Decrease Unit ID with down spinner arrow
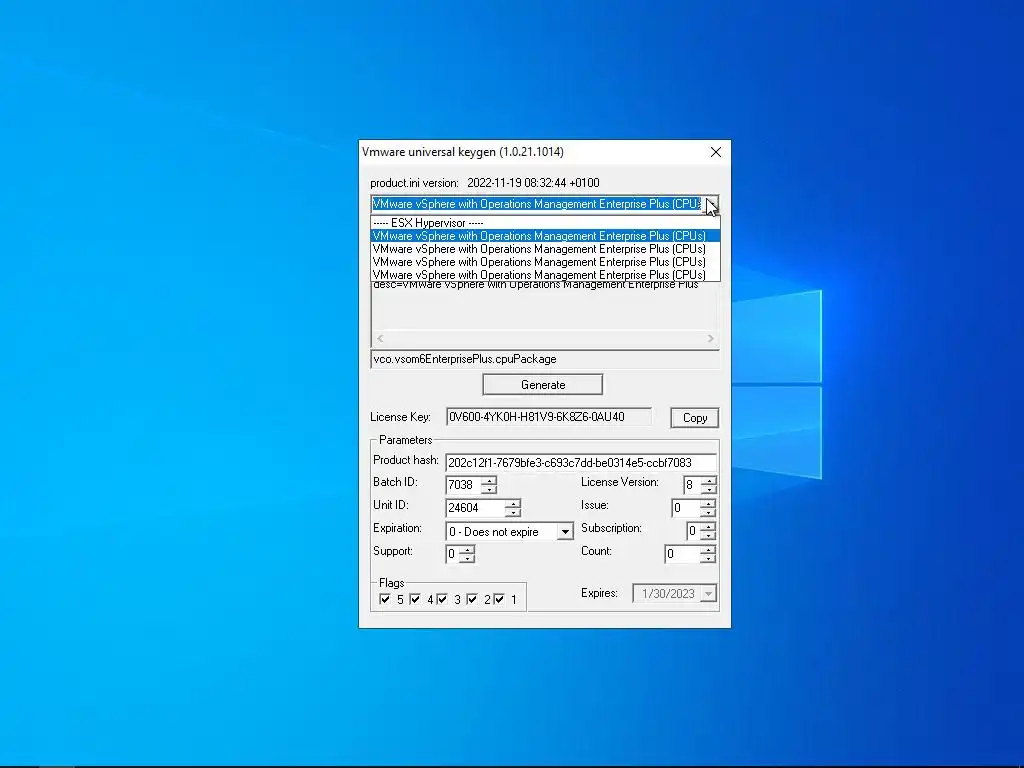Image resolution: width=1024 pixels, height=768 pixels. pyautogui.click(x=513, y=512)
